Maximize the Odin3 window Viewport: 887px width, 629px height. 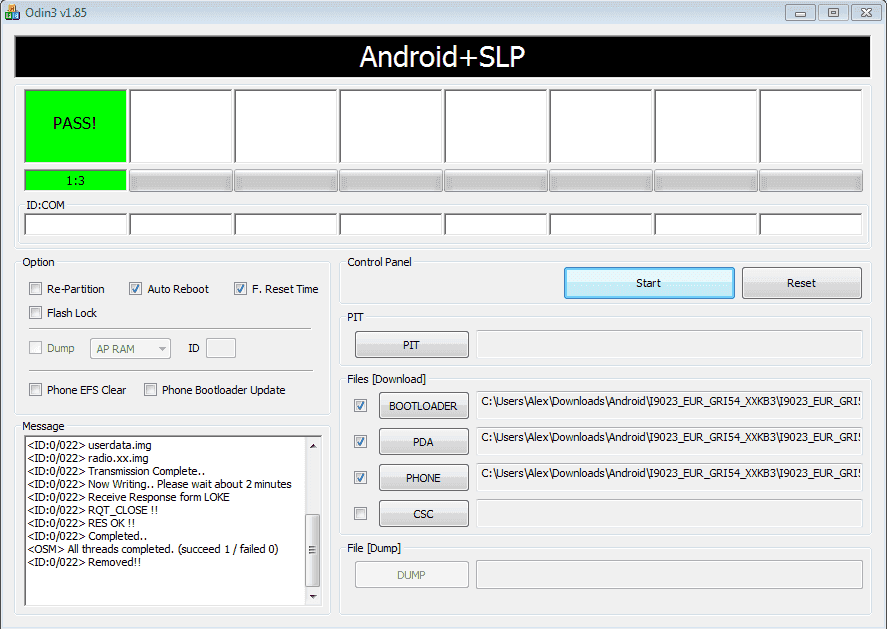833,12
